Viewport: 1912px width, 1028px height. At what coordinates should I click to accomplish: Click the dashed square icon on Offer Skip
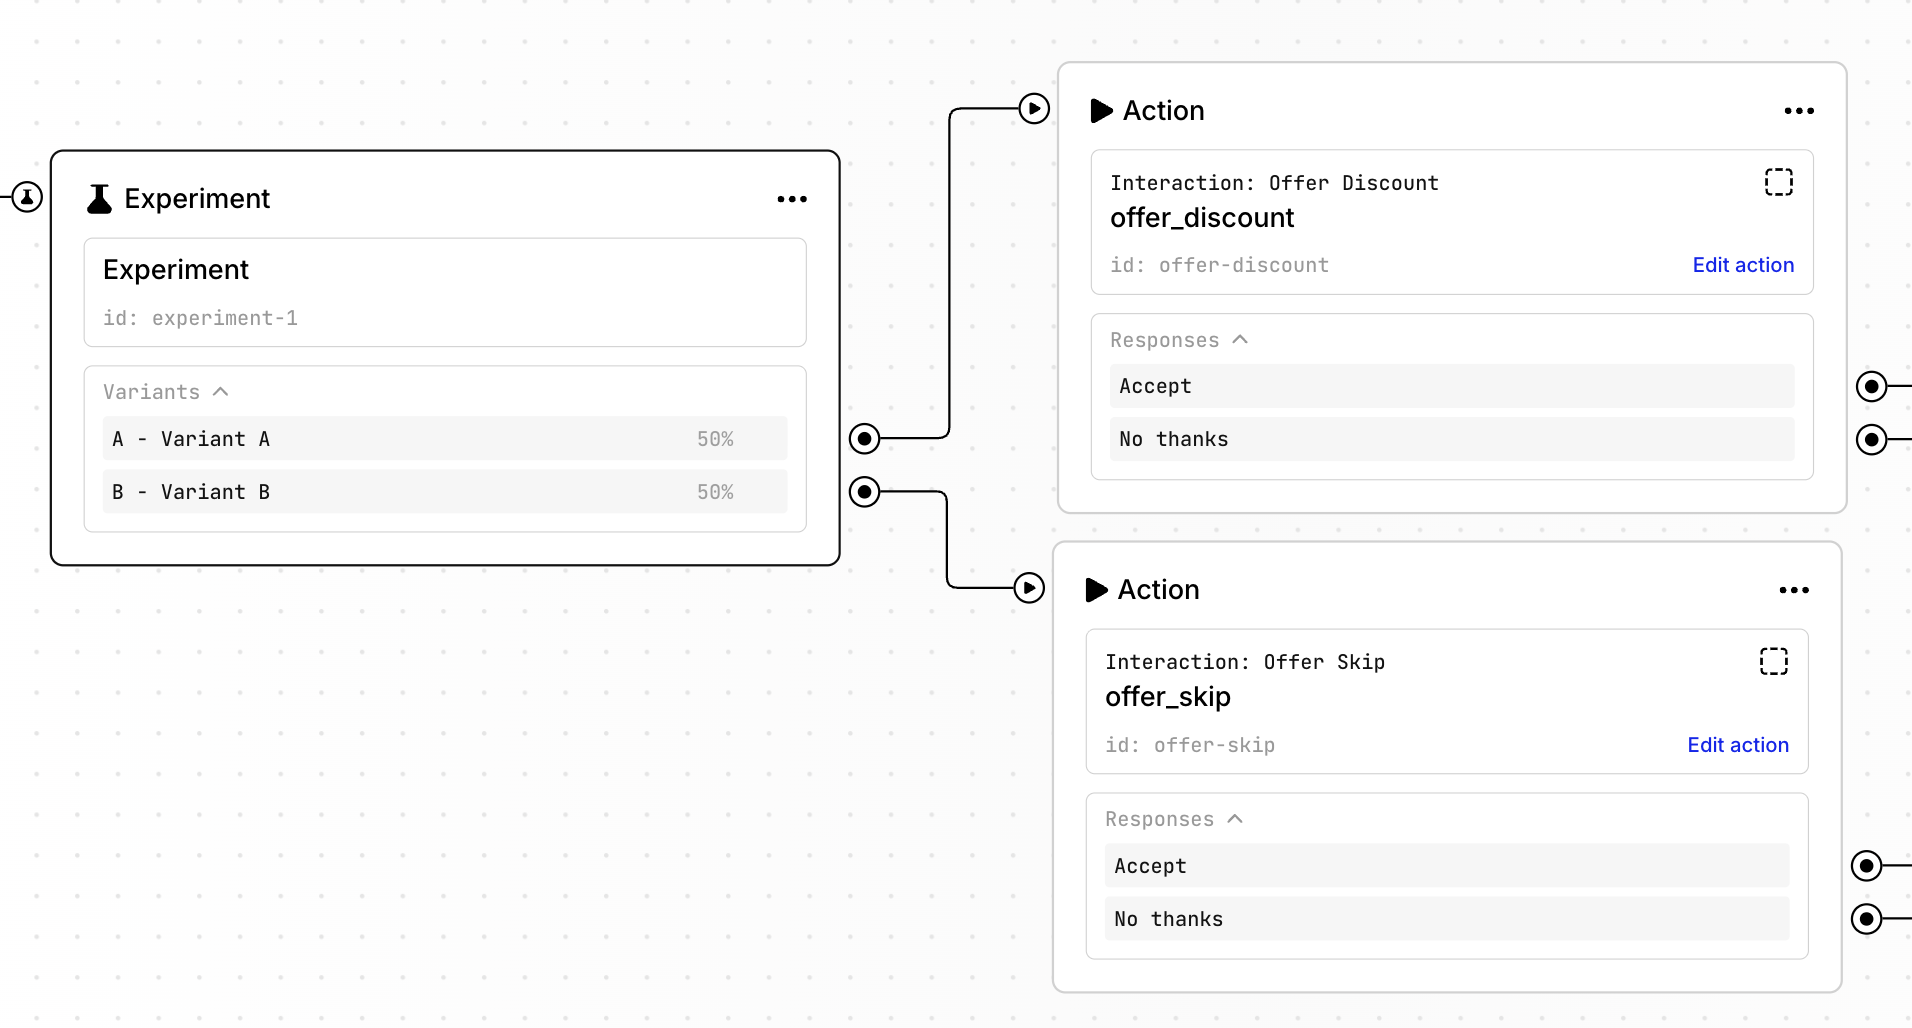tap(1773, 661)
